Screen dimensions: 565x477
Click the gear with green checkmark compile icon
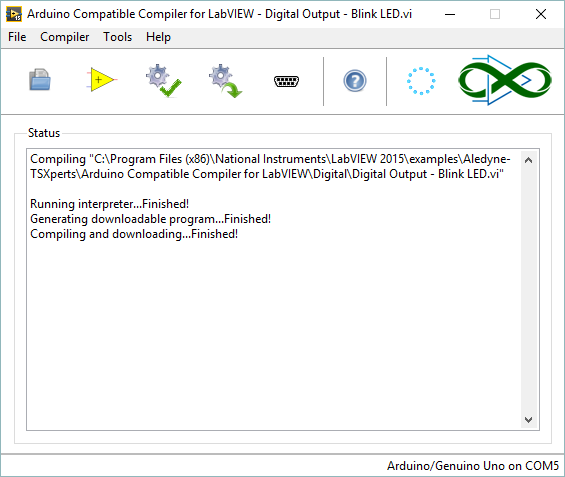click(164, 81)
